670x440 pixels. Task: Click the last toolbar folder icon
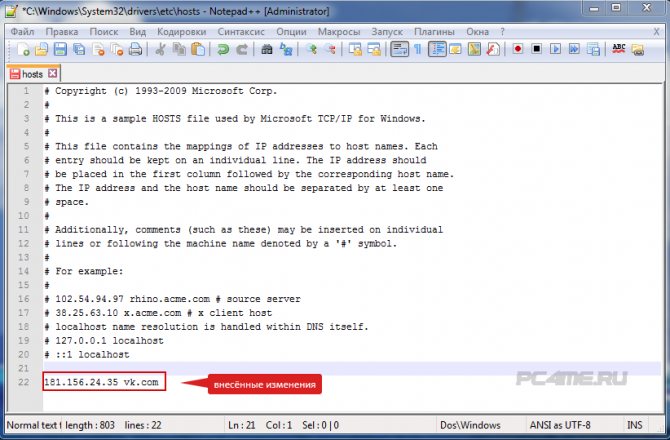point(638,50)
